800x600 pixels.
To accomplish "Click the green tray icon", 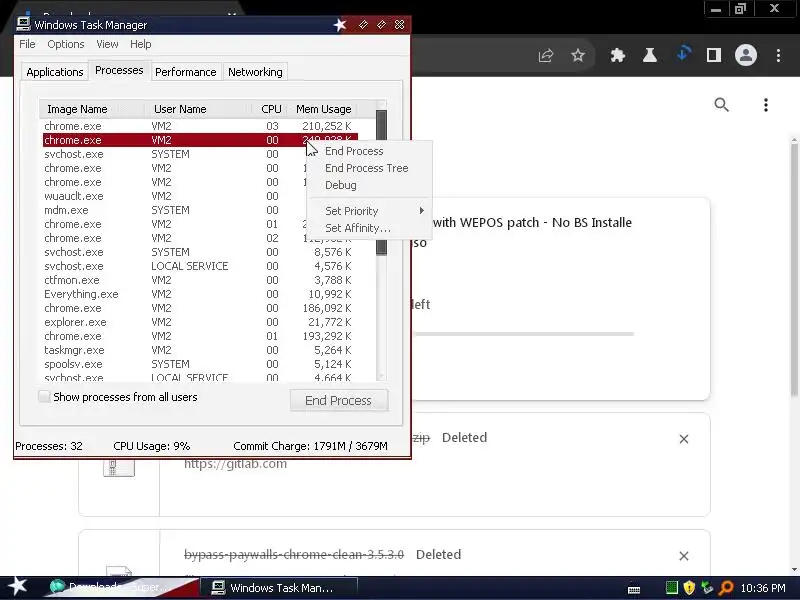I will (x=672, y=588).
